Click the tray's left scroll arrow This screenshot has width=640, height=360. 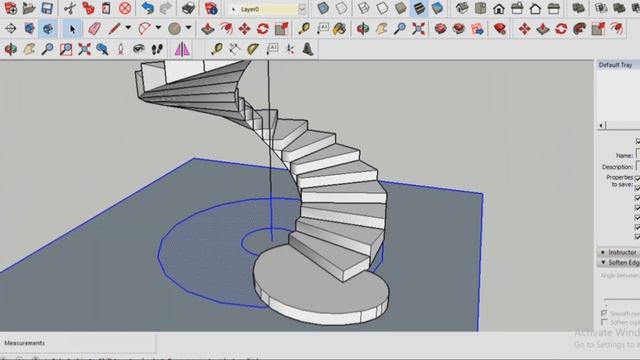(601, 125)
